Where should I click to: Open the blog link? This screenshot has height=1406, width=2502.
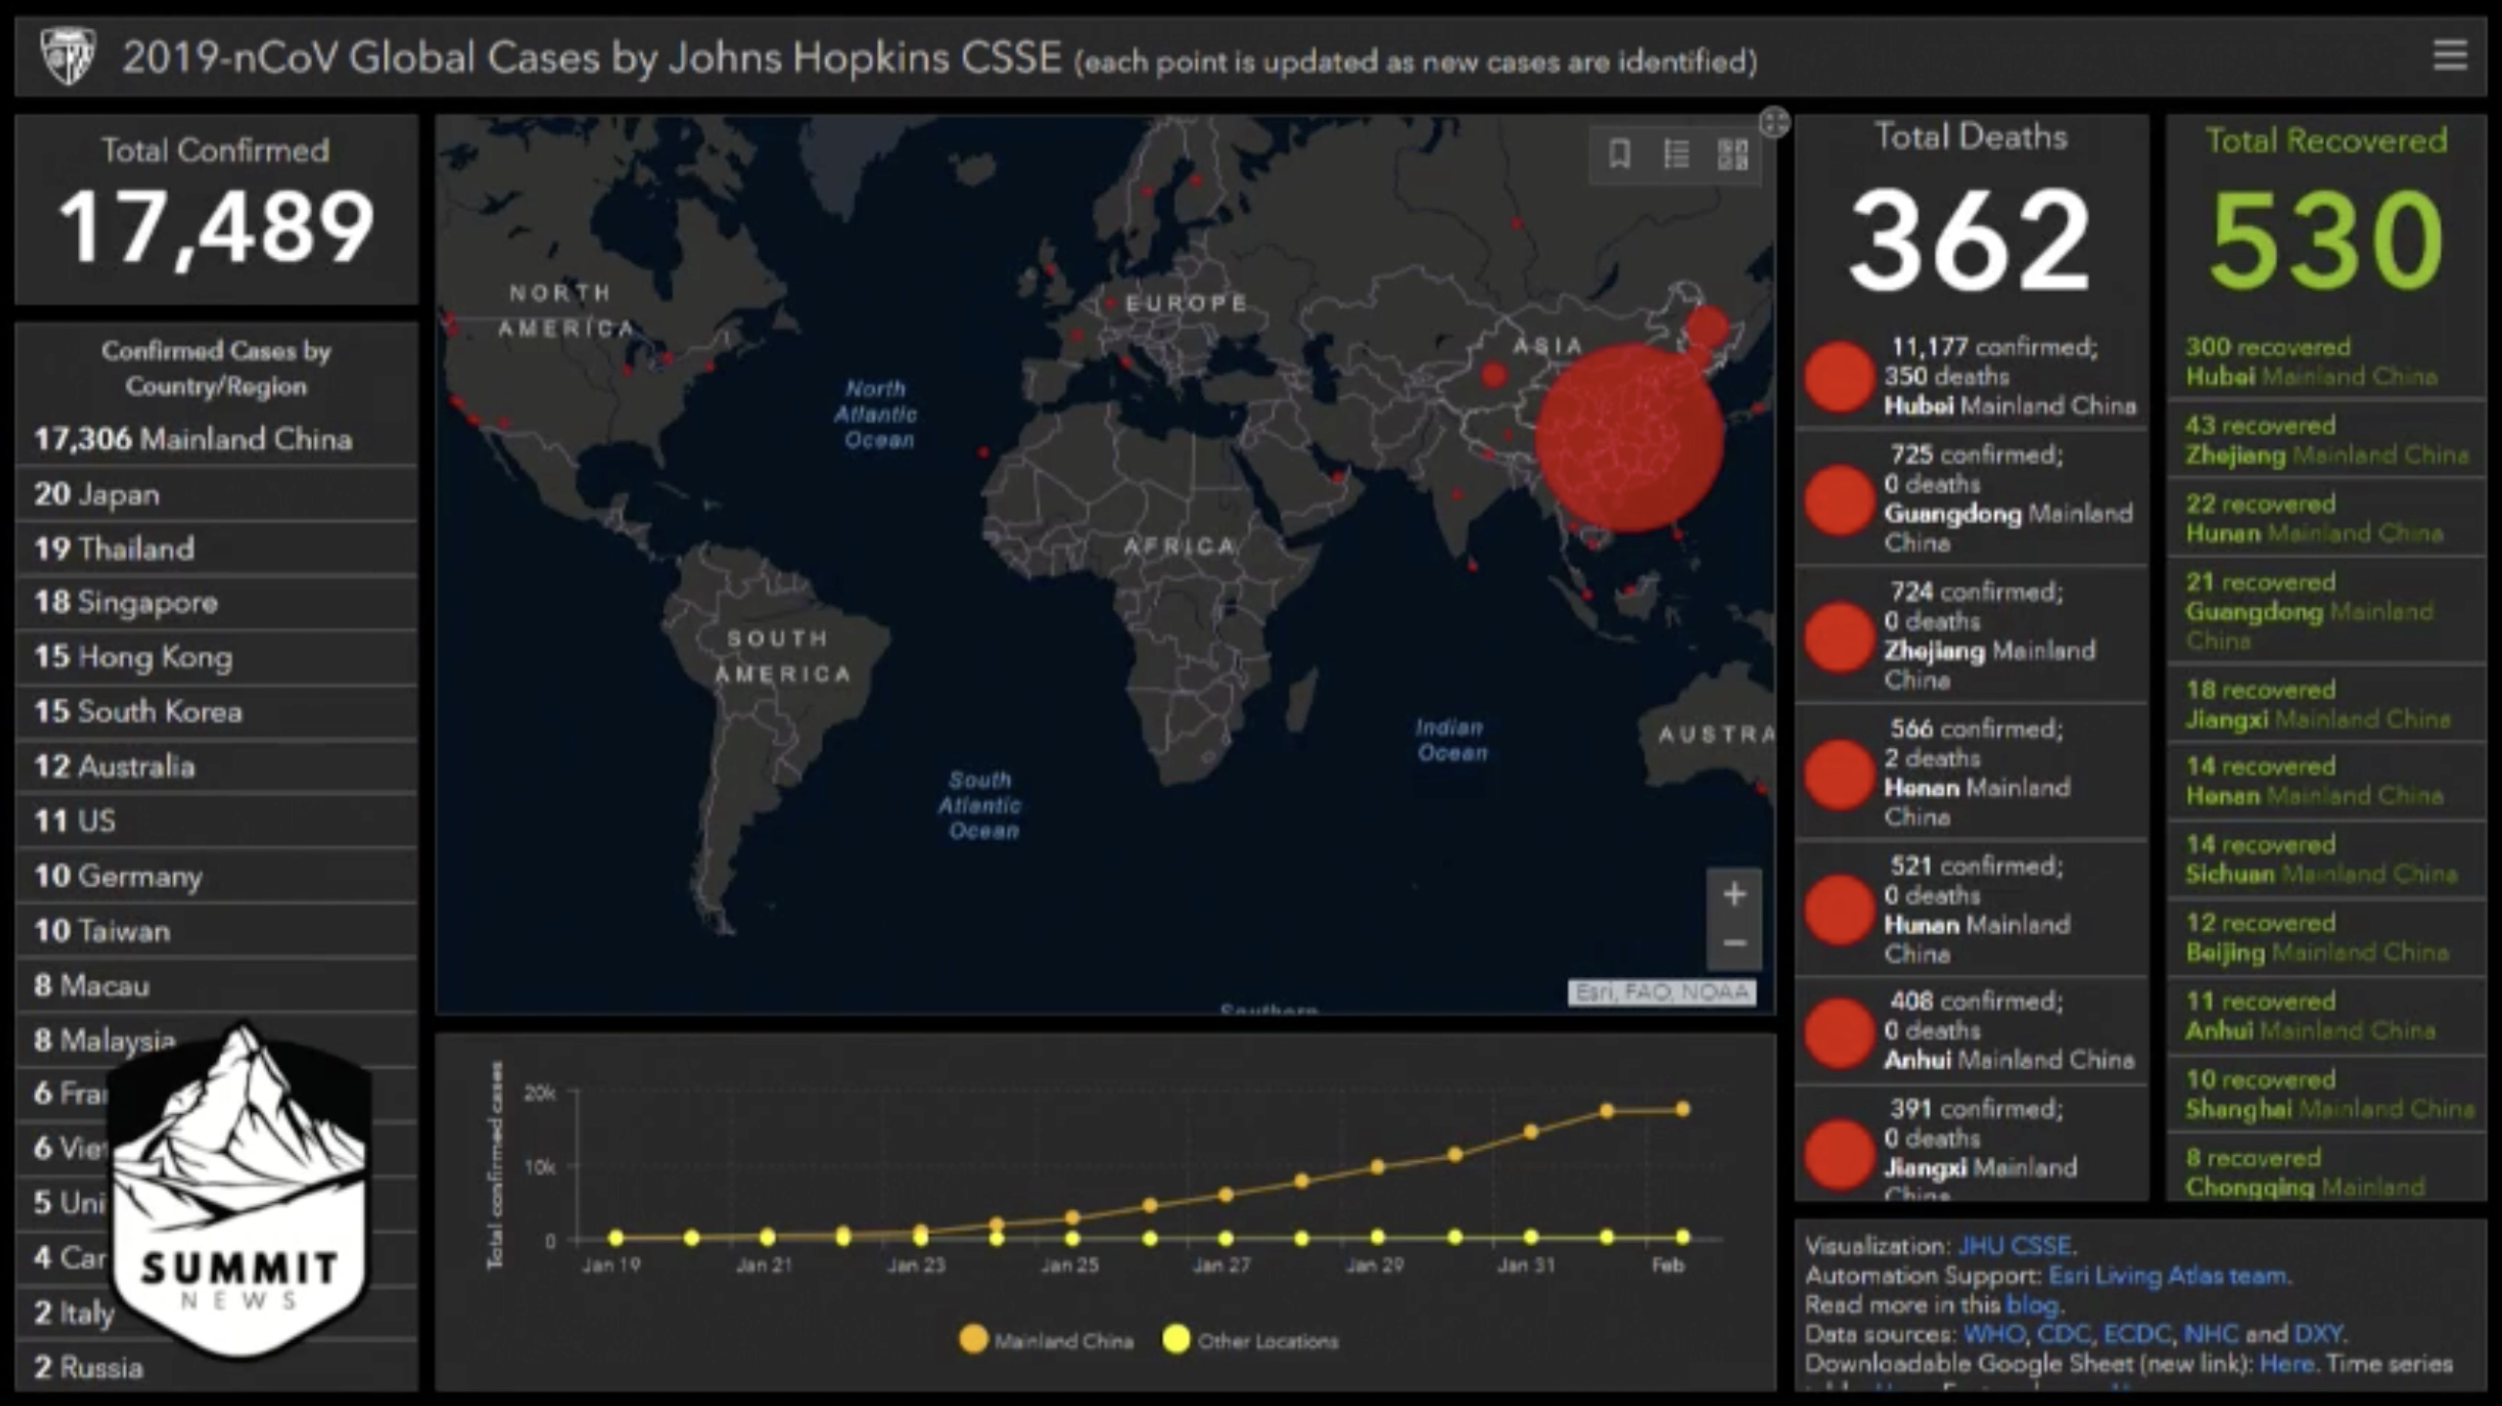coord(2031,1305)
